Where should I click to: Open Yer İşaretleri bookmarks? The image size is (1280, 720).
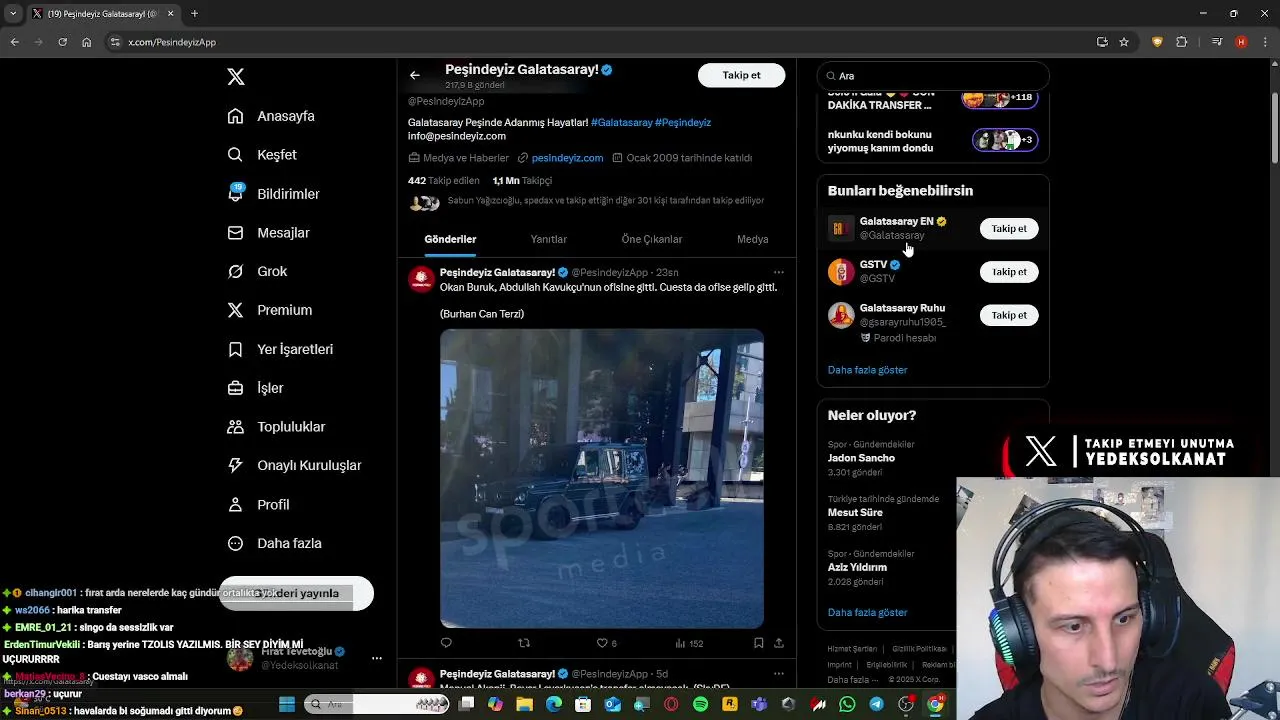pyautogui.click(x=280, y=349)
